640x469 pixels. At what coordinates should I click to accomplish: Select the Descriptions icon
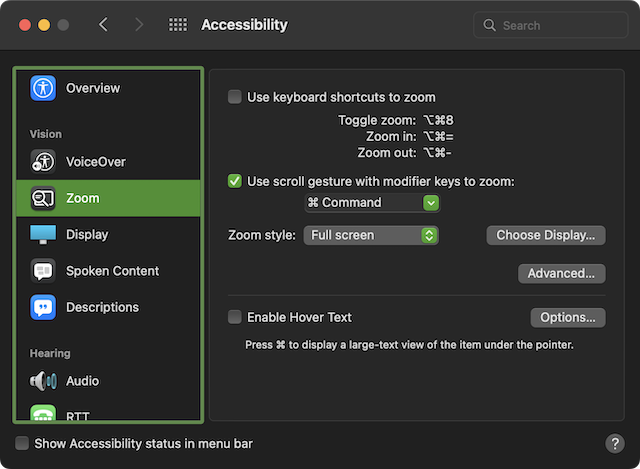pyautogui.click(x=43, y=307)
